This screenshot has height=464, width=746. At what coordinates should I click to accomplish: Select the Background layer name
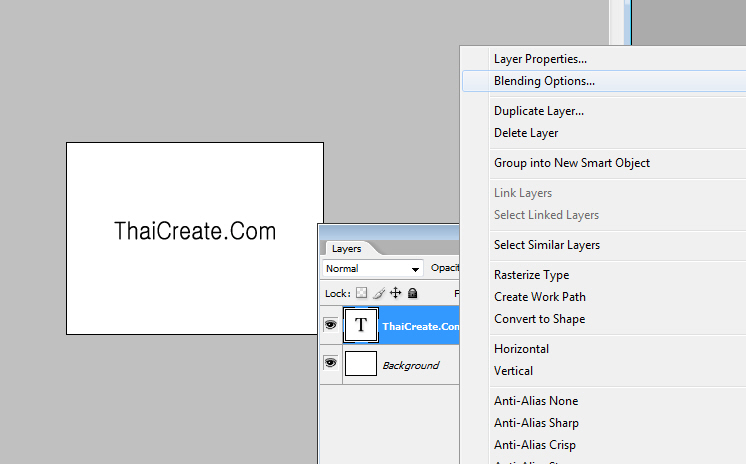click(411, 365)
